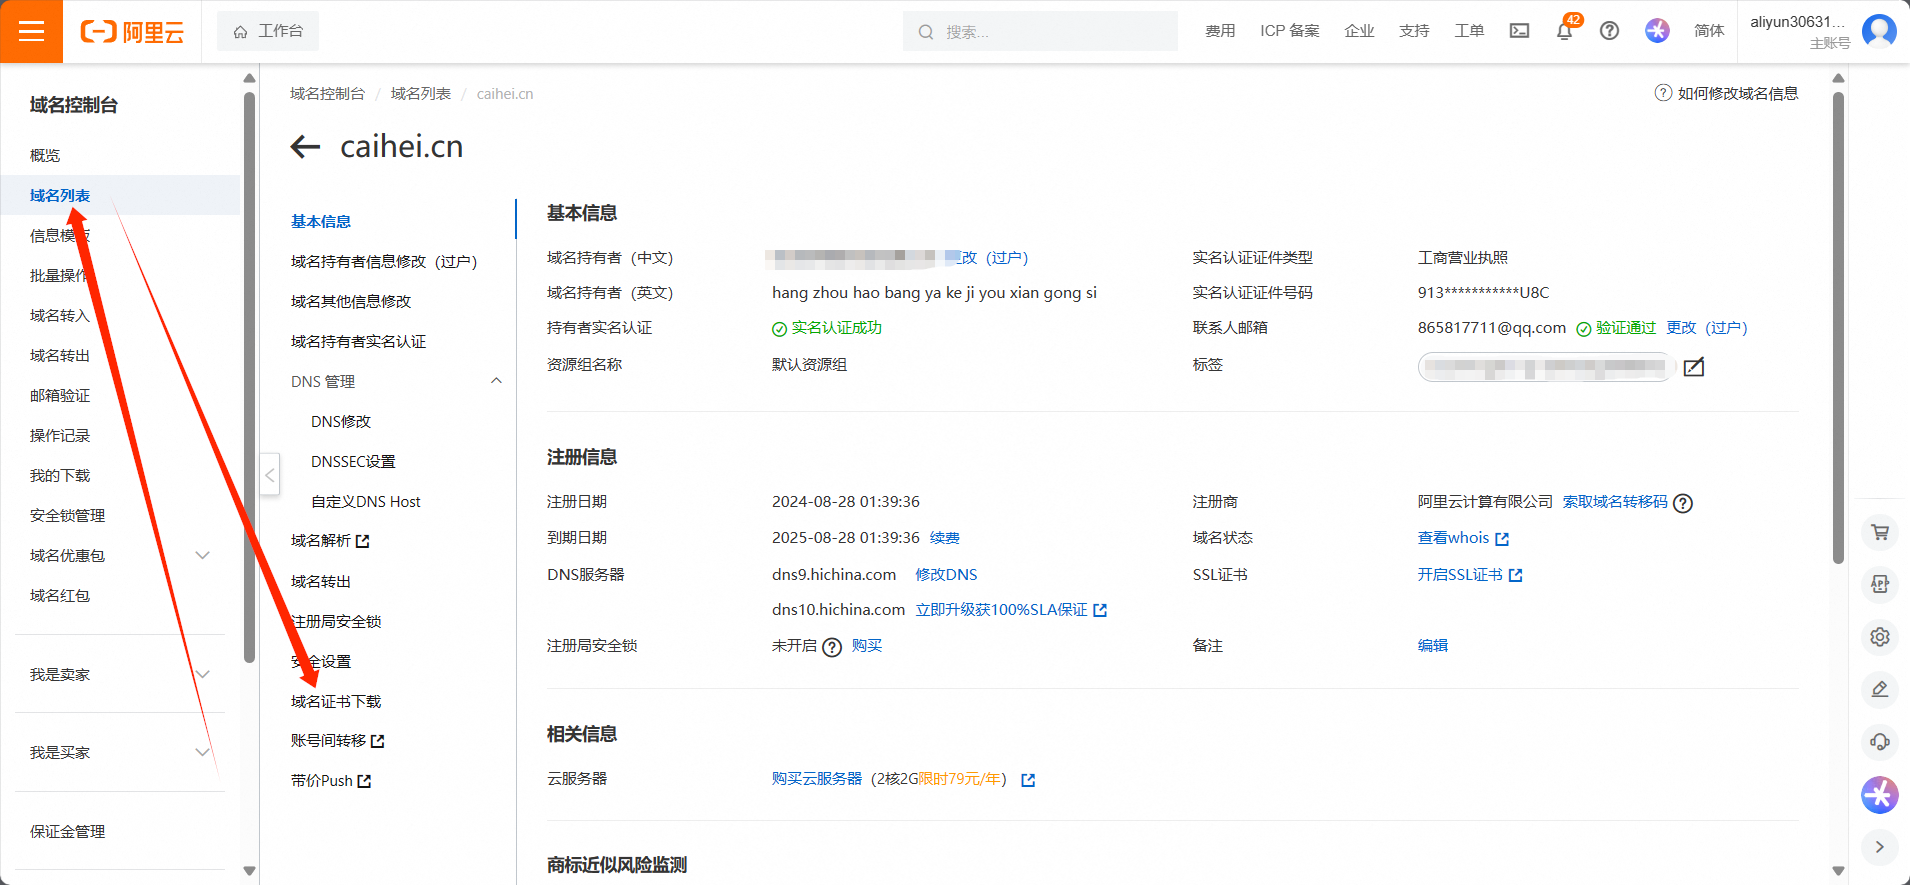Click 购买 beside 注册局安全锁

pyautogui.click(x=867, y=646)
